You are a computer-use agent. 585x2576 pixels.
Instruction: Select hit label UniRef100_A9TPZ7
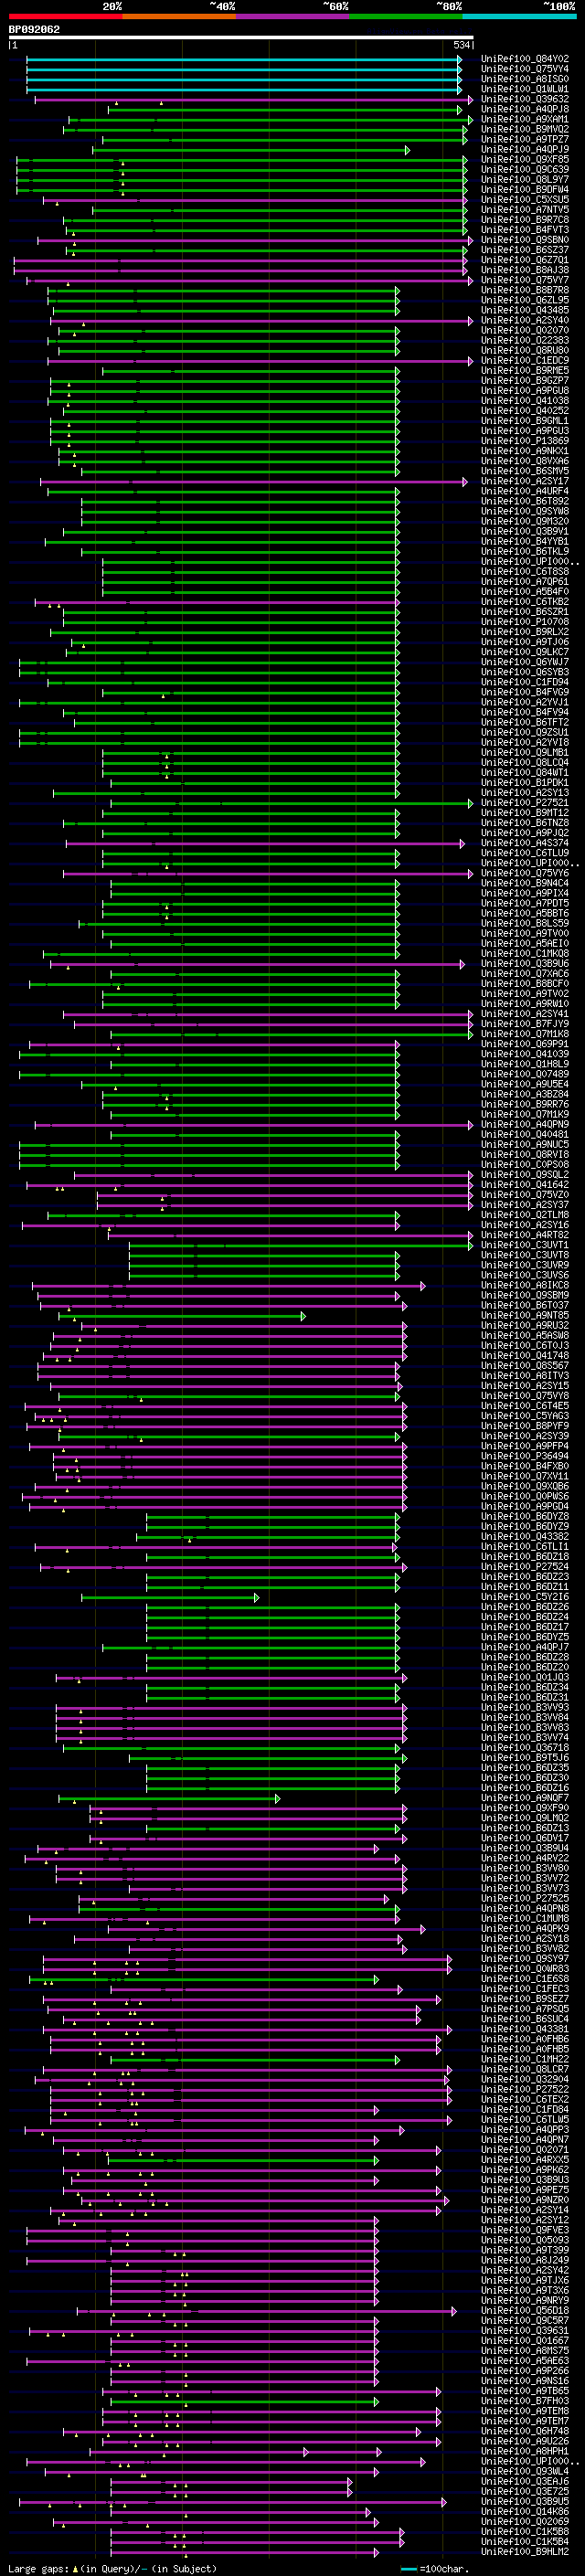click(x=525, y=139)
